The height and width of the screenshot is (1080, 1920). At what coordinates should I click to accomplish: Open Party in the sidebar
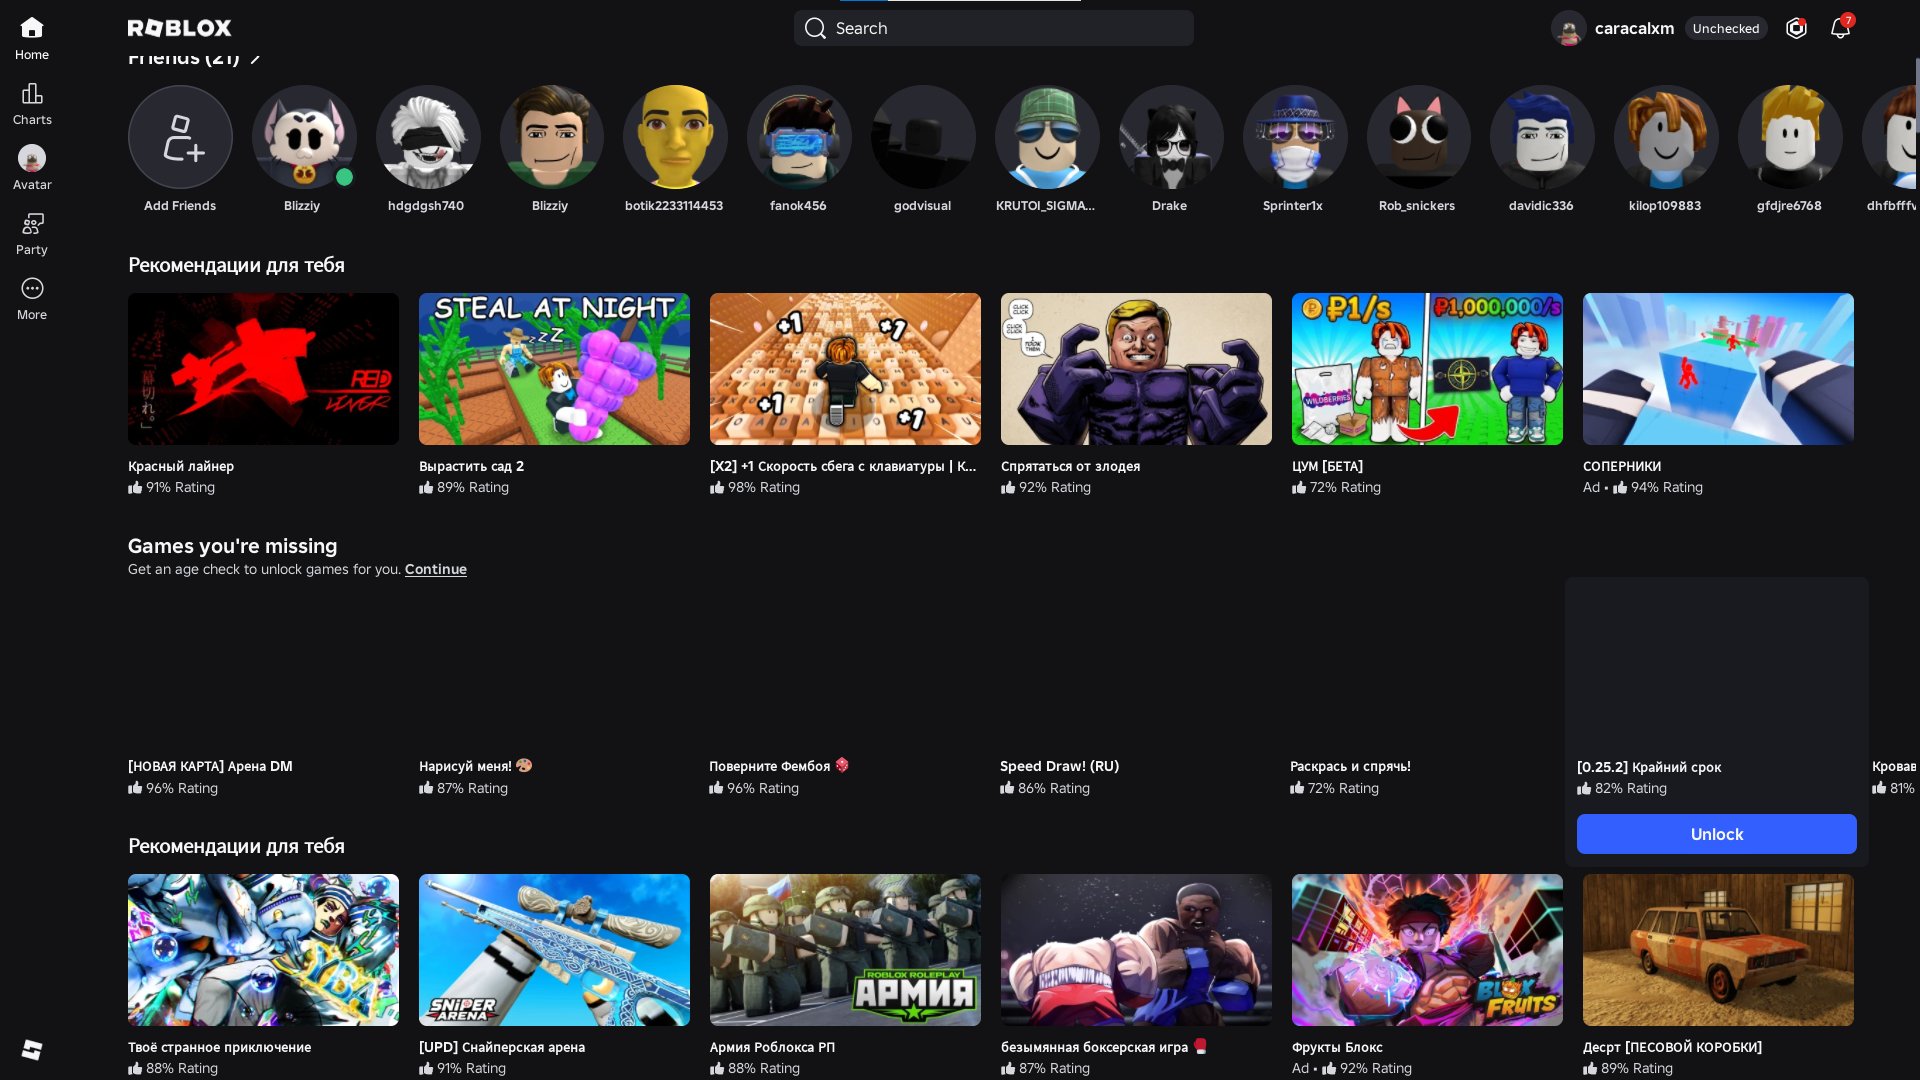coord(32,234)
